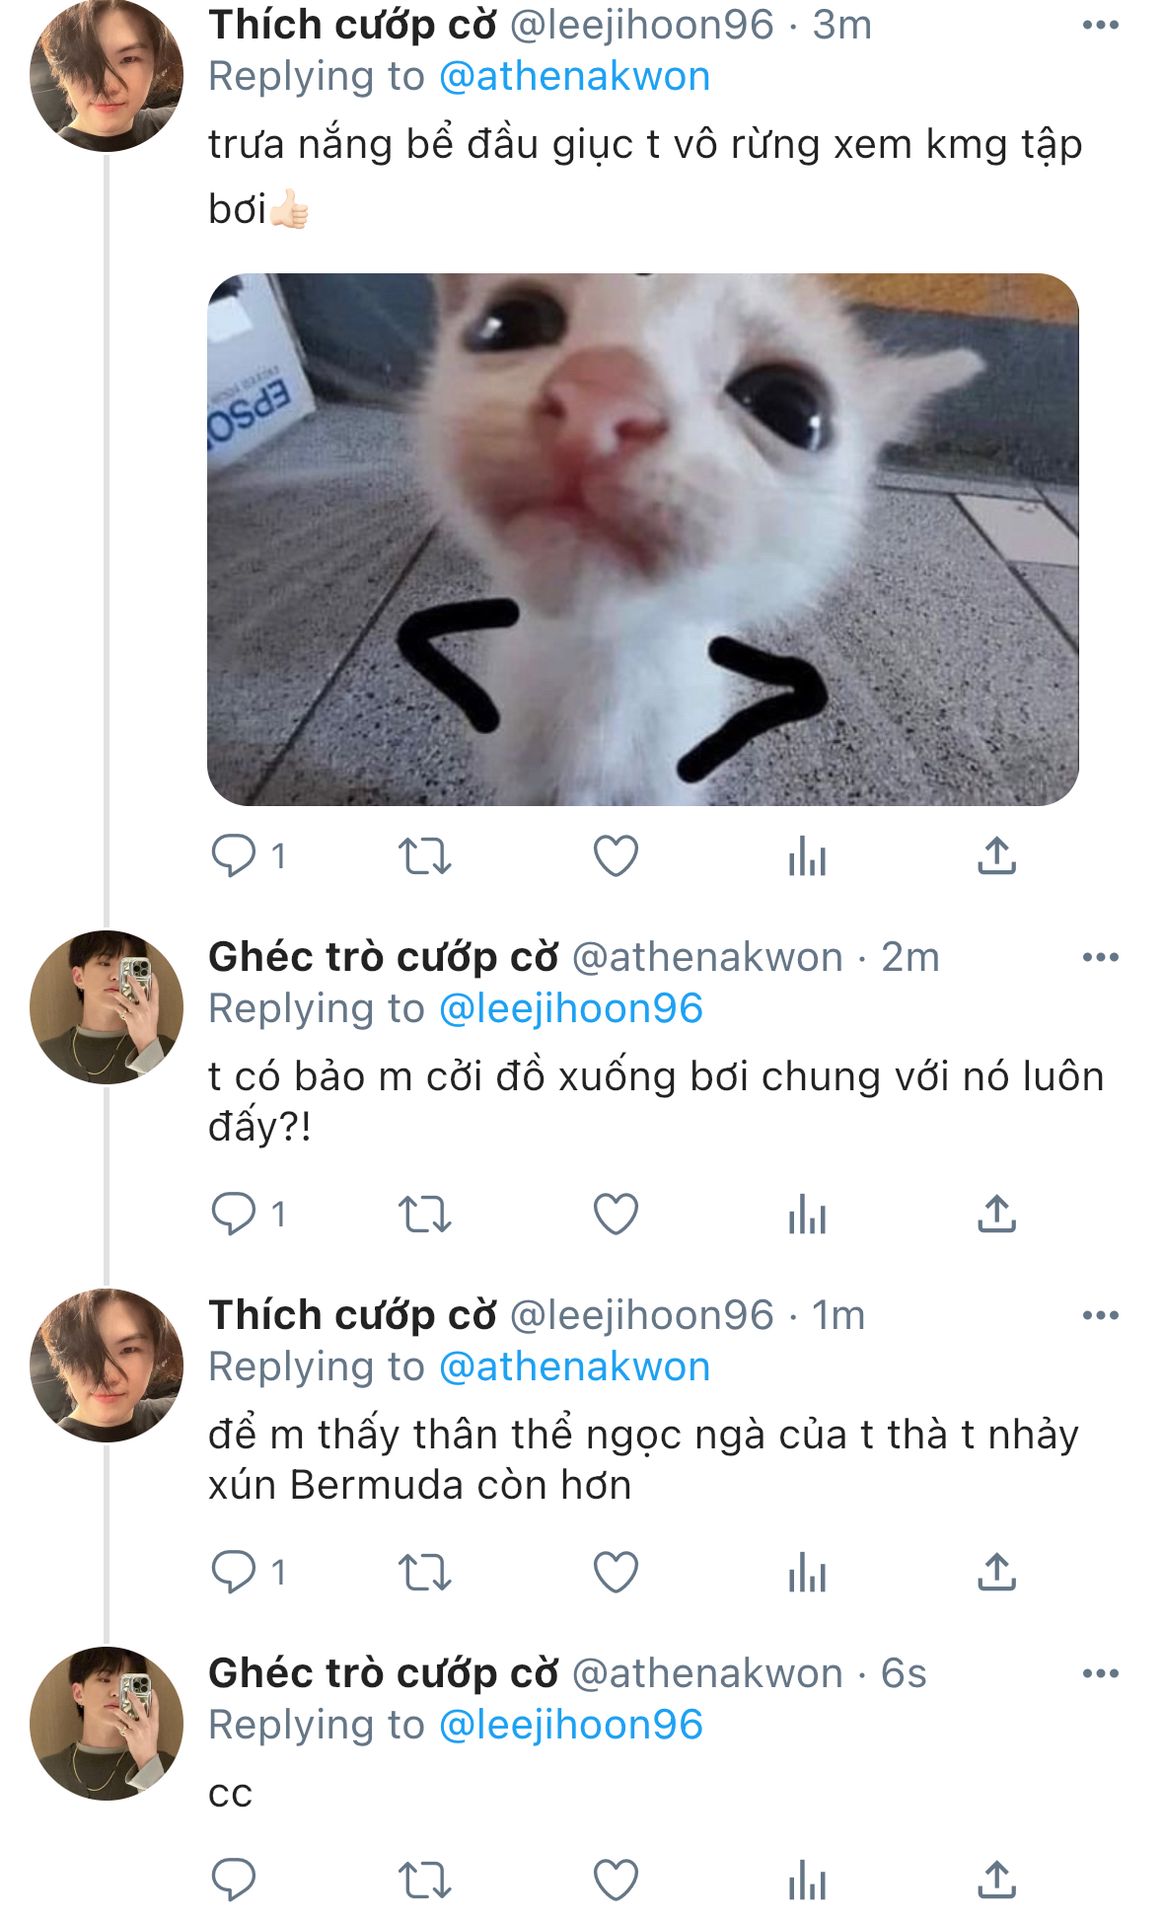Open more options on the 'cc' tweet
The width and height of the screenshot is (1163, 1920).
(x=1100, y=1673)
